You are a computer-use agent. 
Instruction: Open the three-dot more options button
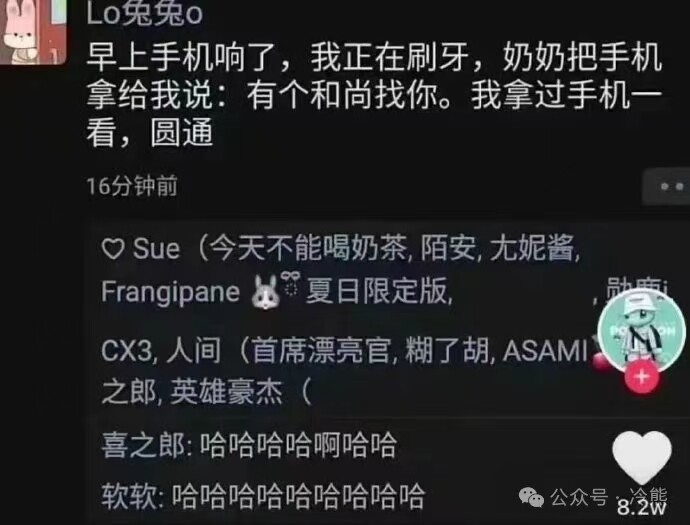pos(667,187)
